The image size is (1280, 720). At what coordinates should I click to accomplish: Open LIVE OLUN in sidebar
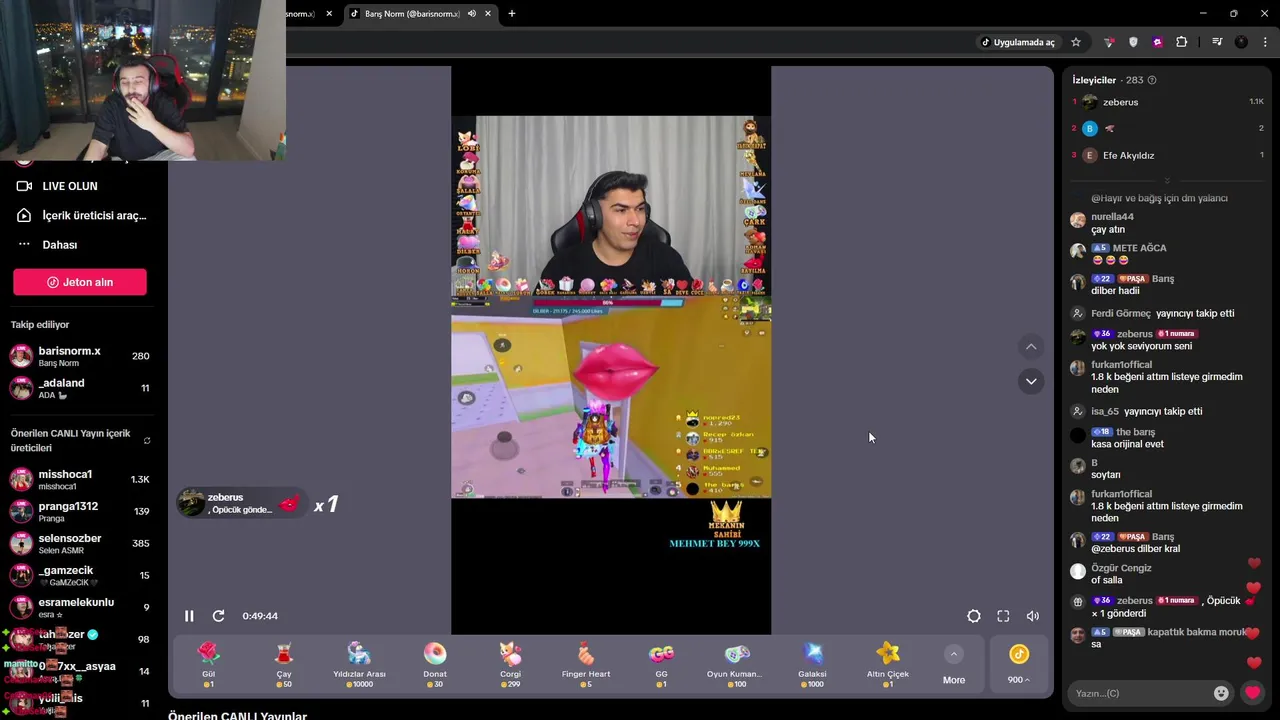click(70, 186)
